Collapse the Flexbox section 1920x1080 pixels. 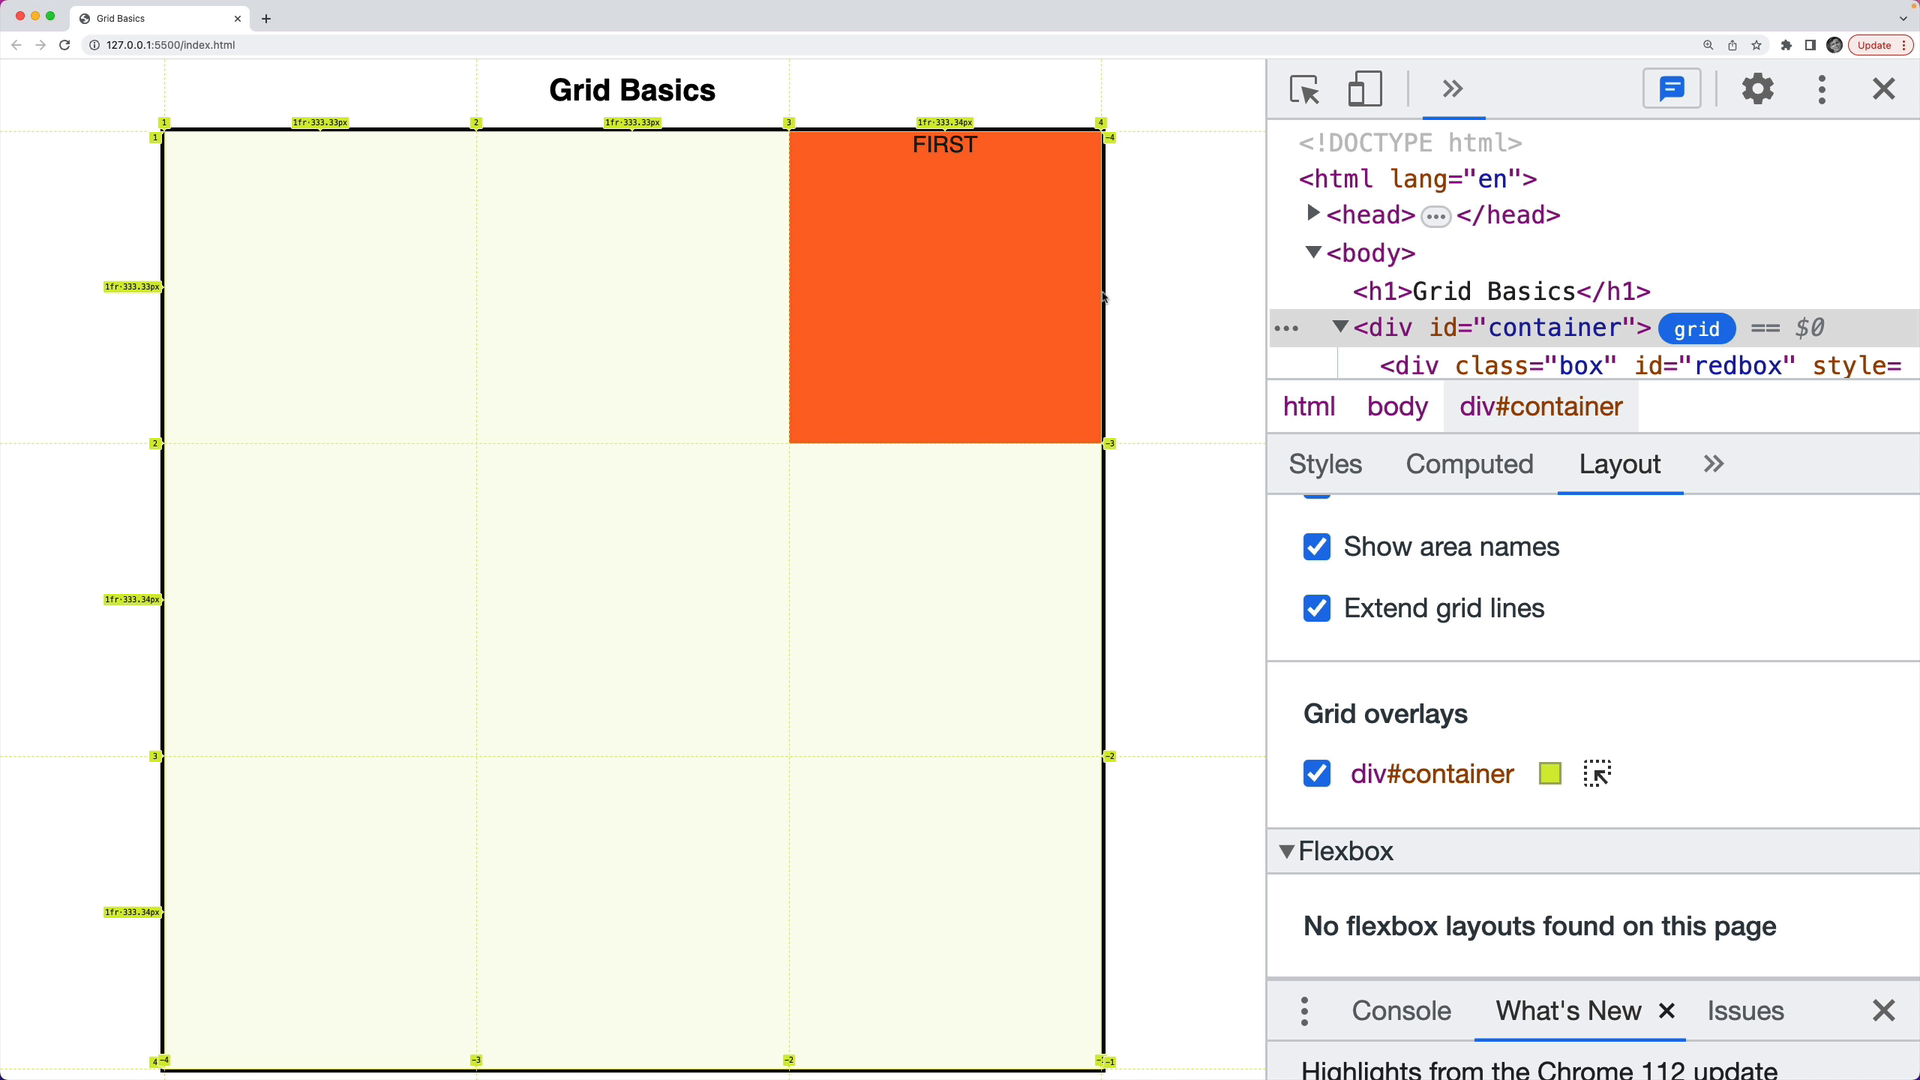tap(1287, 852)
